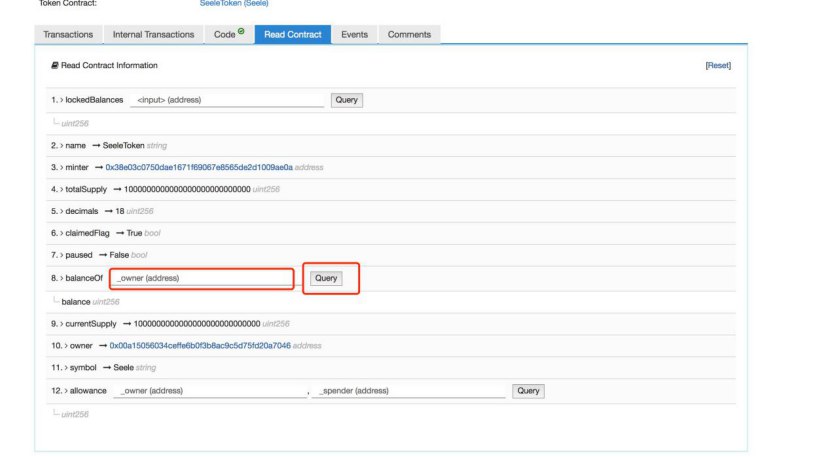Open the owner address link
The image size is (829, 457).
tap(200, 345)
